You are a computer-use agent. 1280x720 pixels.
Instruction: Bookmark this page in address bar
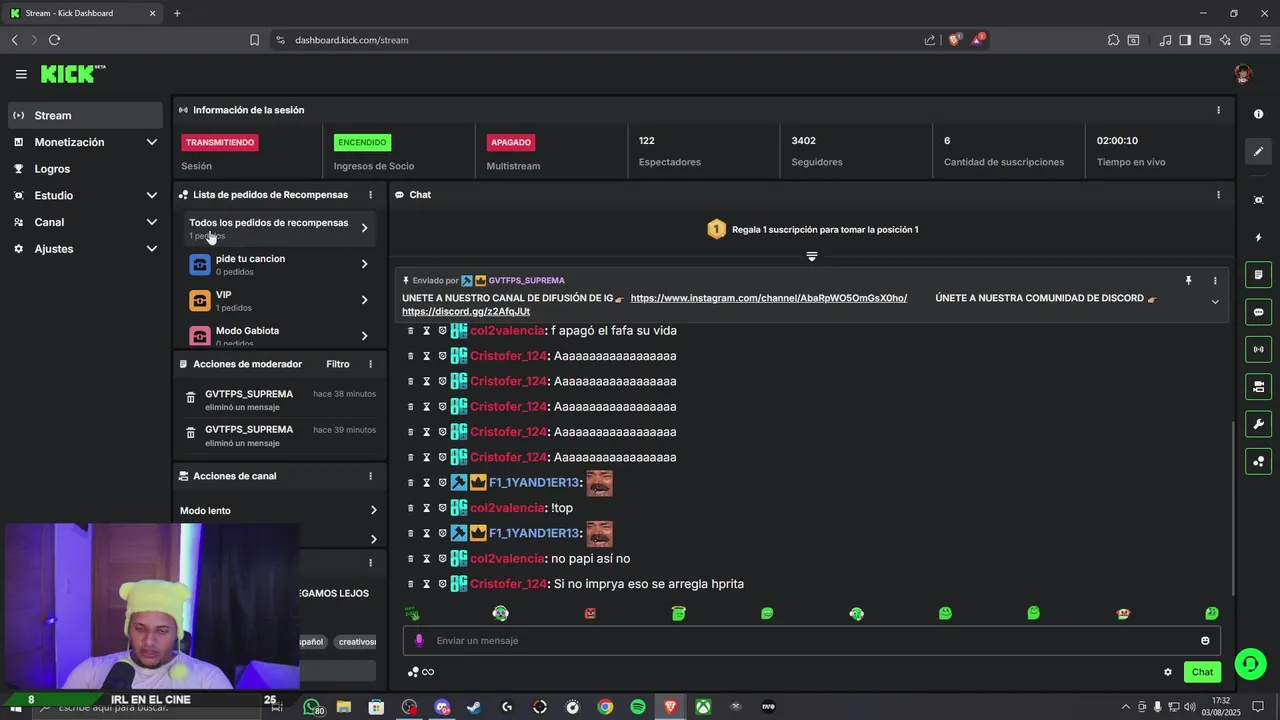click(x=254, y=40)
